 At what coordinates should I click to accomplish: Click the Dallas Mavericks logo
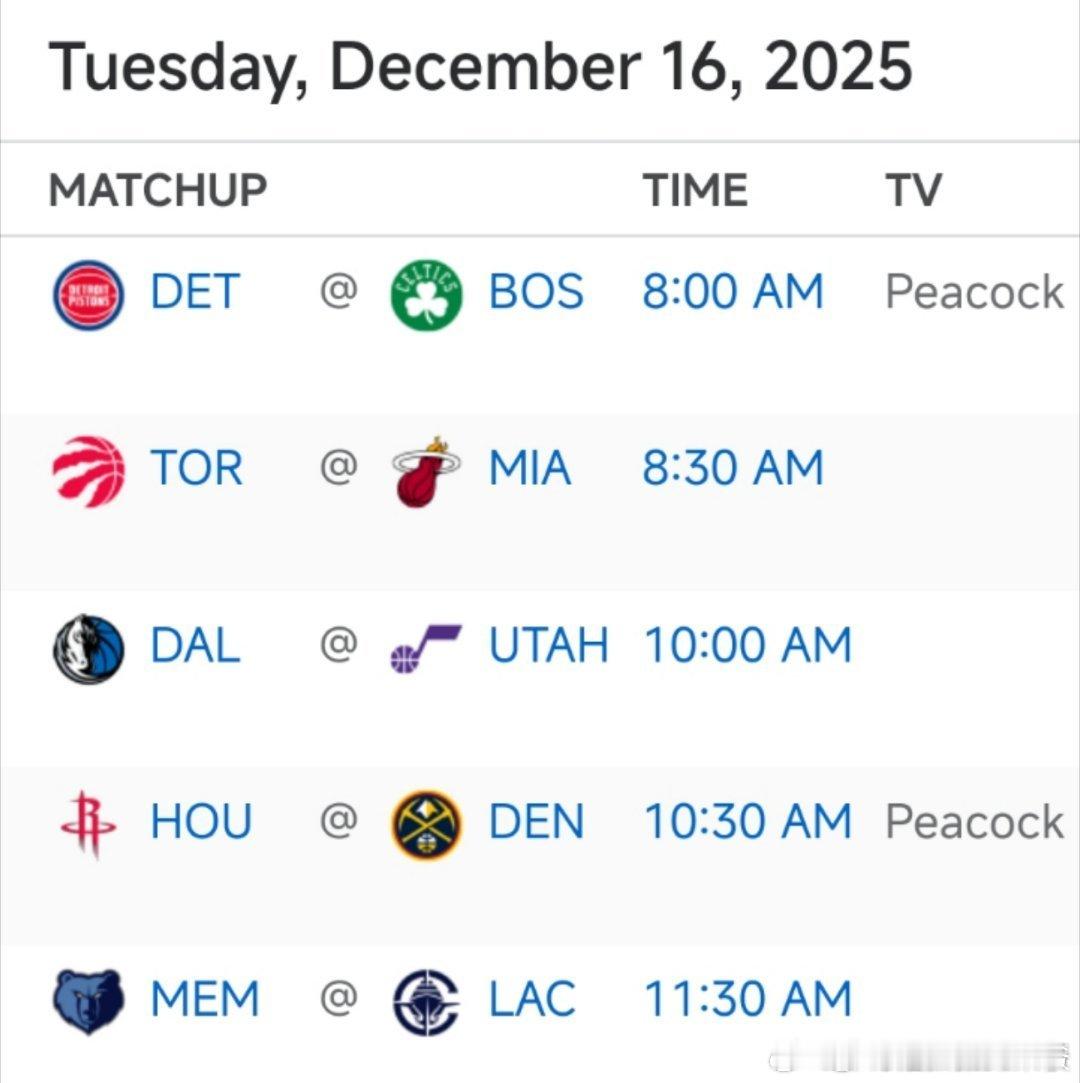pyautogui.click(x=88, y=649)
